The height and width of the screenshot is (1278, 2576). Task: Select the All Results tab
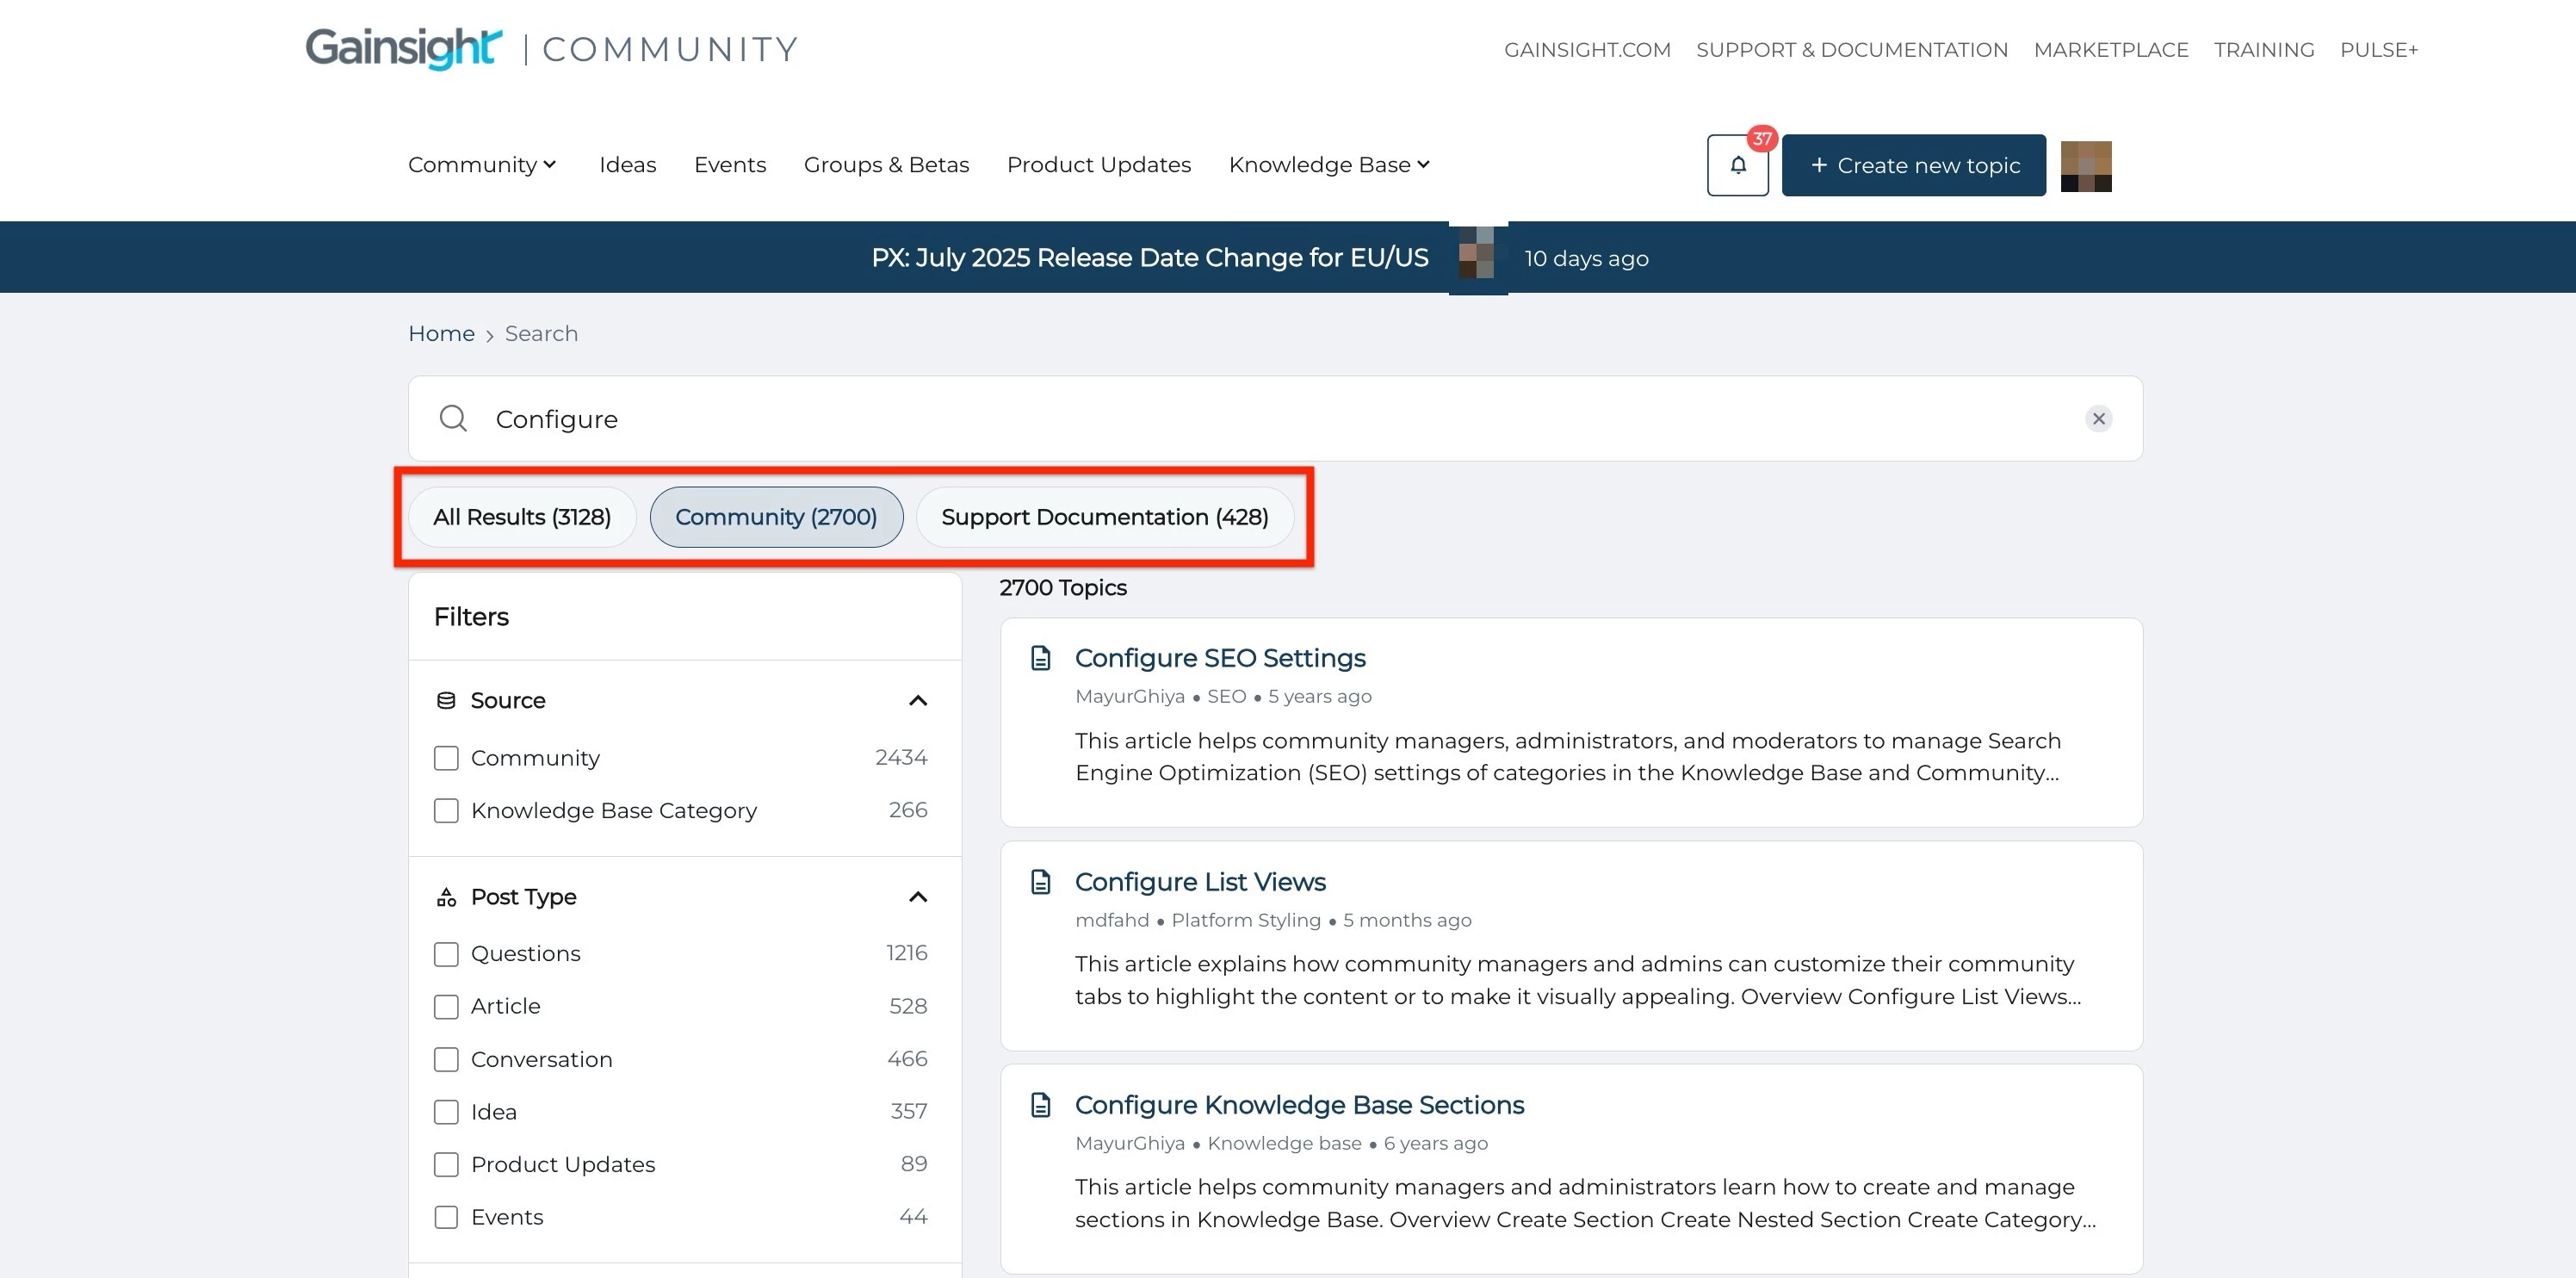[522, 517]
